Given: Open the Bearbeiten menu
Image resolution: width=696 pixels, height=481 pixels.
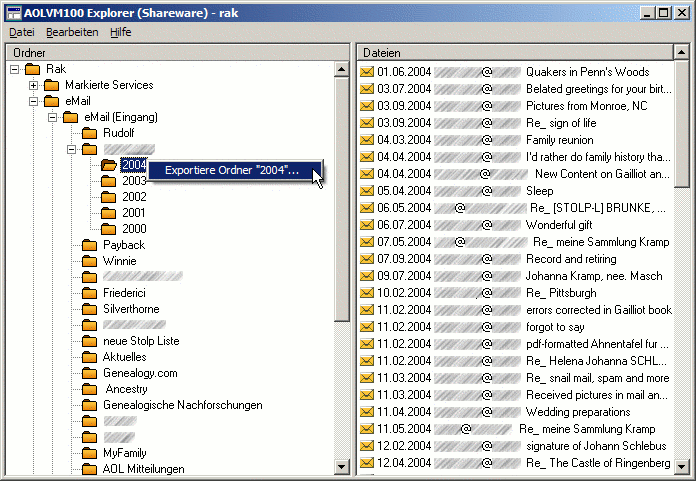Looking at the screenshot, I should click(72, 32).
